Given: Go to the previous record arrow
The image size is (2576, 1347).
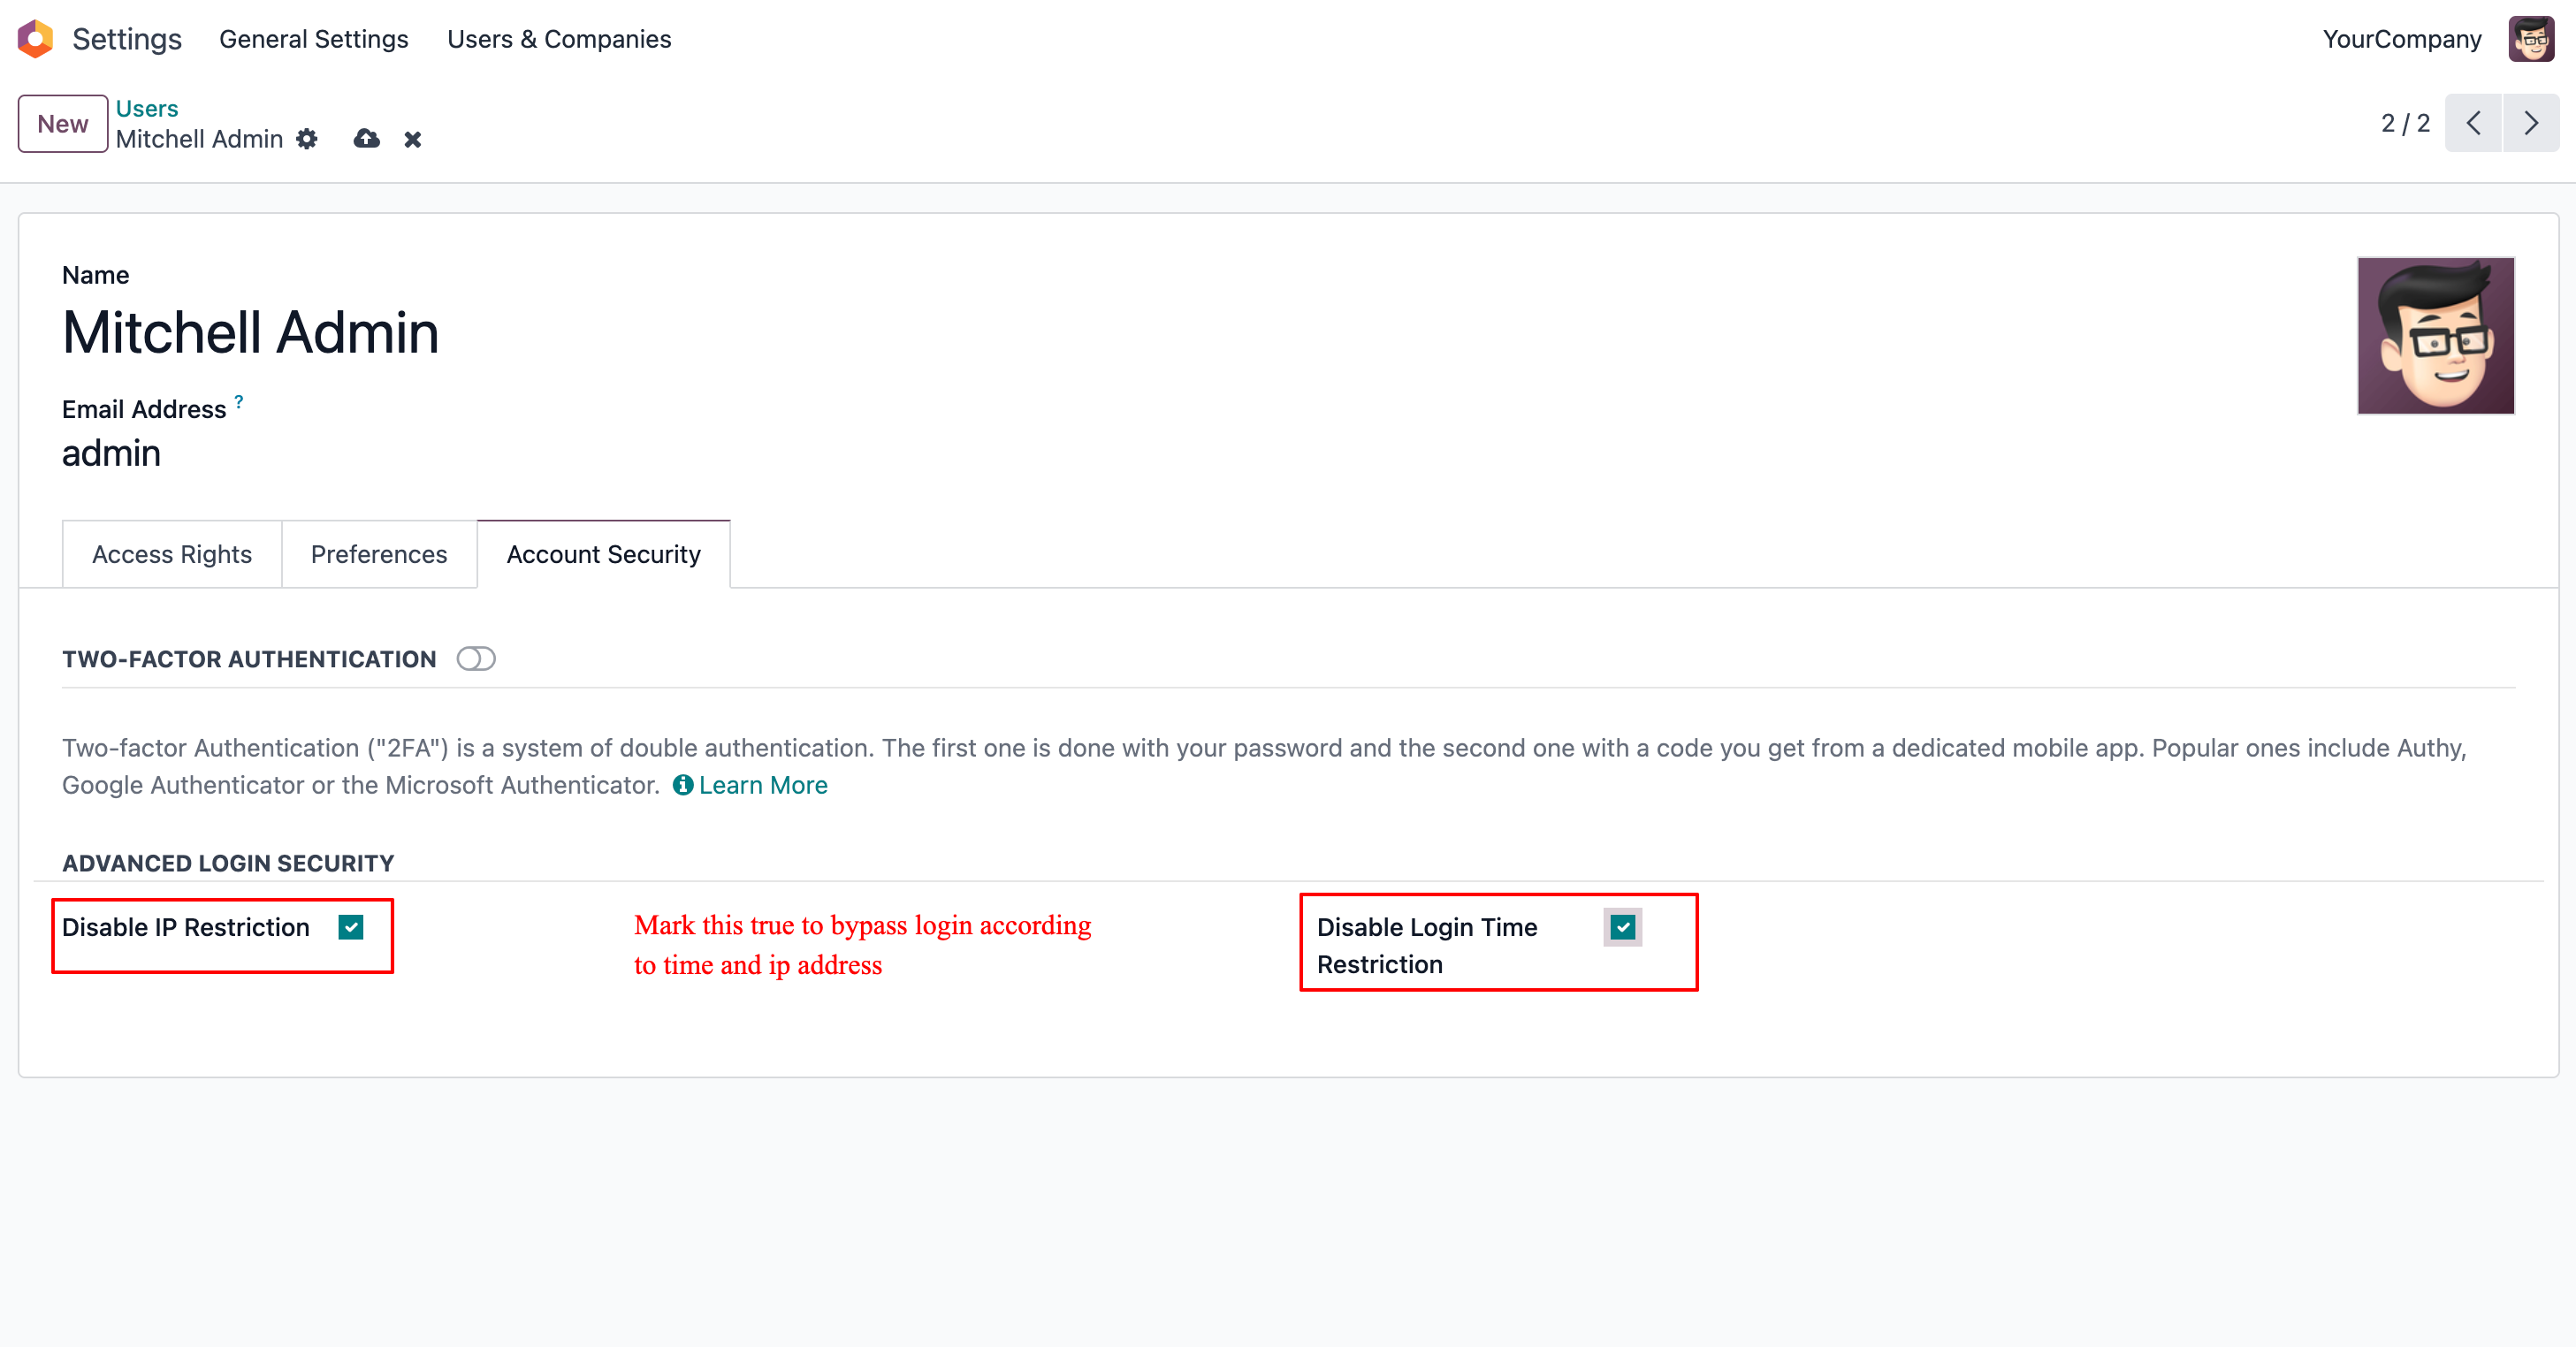Looking at the screenshot, I should click(2474, 123).
